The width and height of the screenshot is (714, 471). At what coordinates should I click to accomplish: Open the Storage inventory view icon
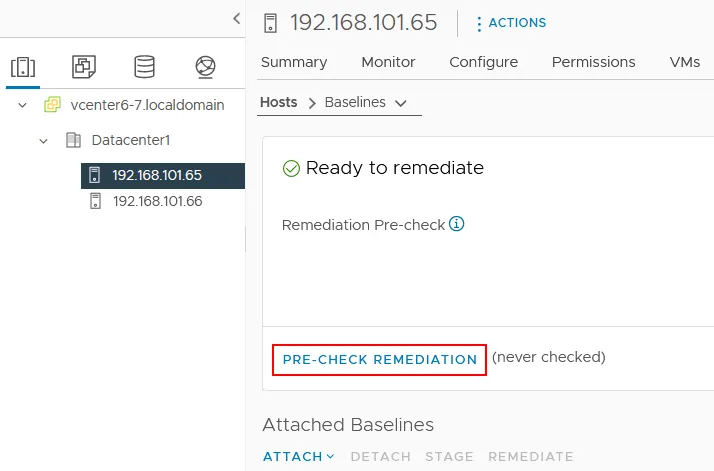145,67
